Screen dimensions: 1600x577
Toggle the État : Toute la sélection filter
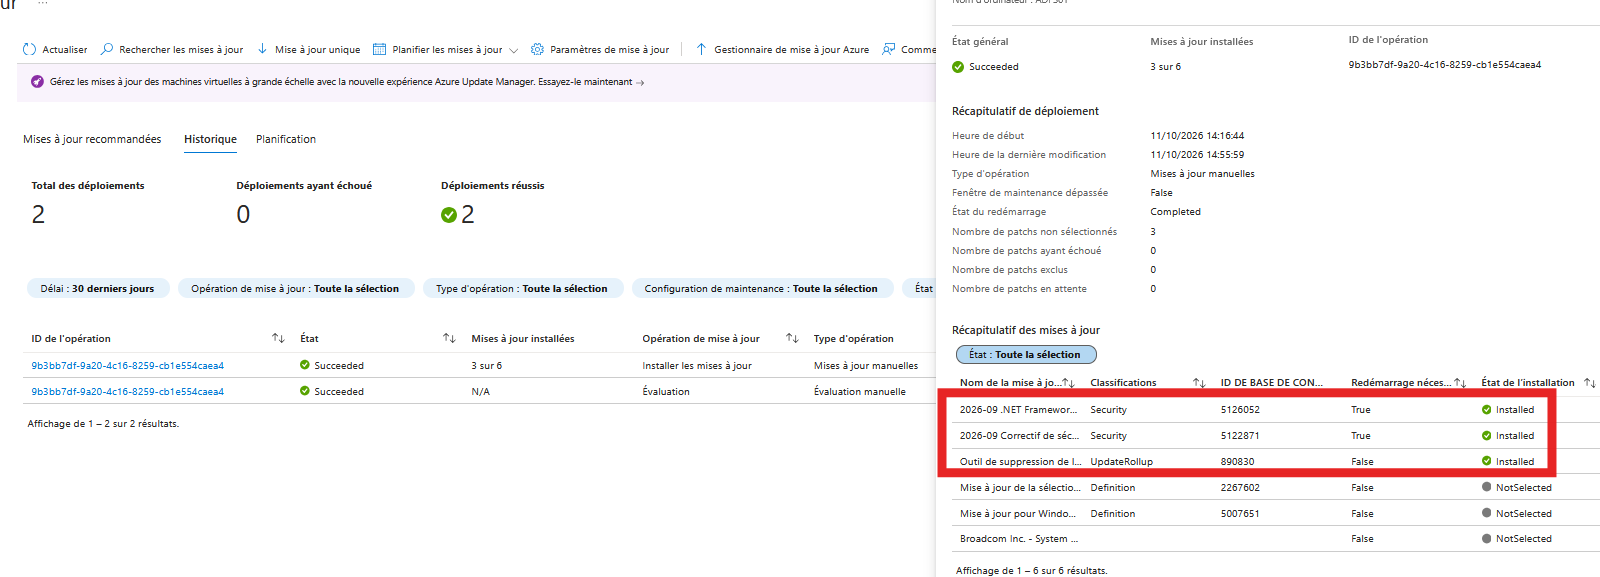[1026, 354]
